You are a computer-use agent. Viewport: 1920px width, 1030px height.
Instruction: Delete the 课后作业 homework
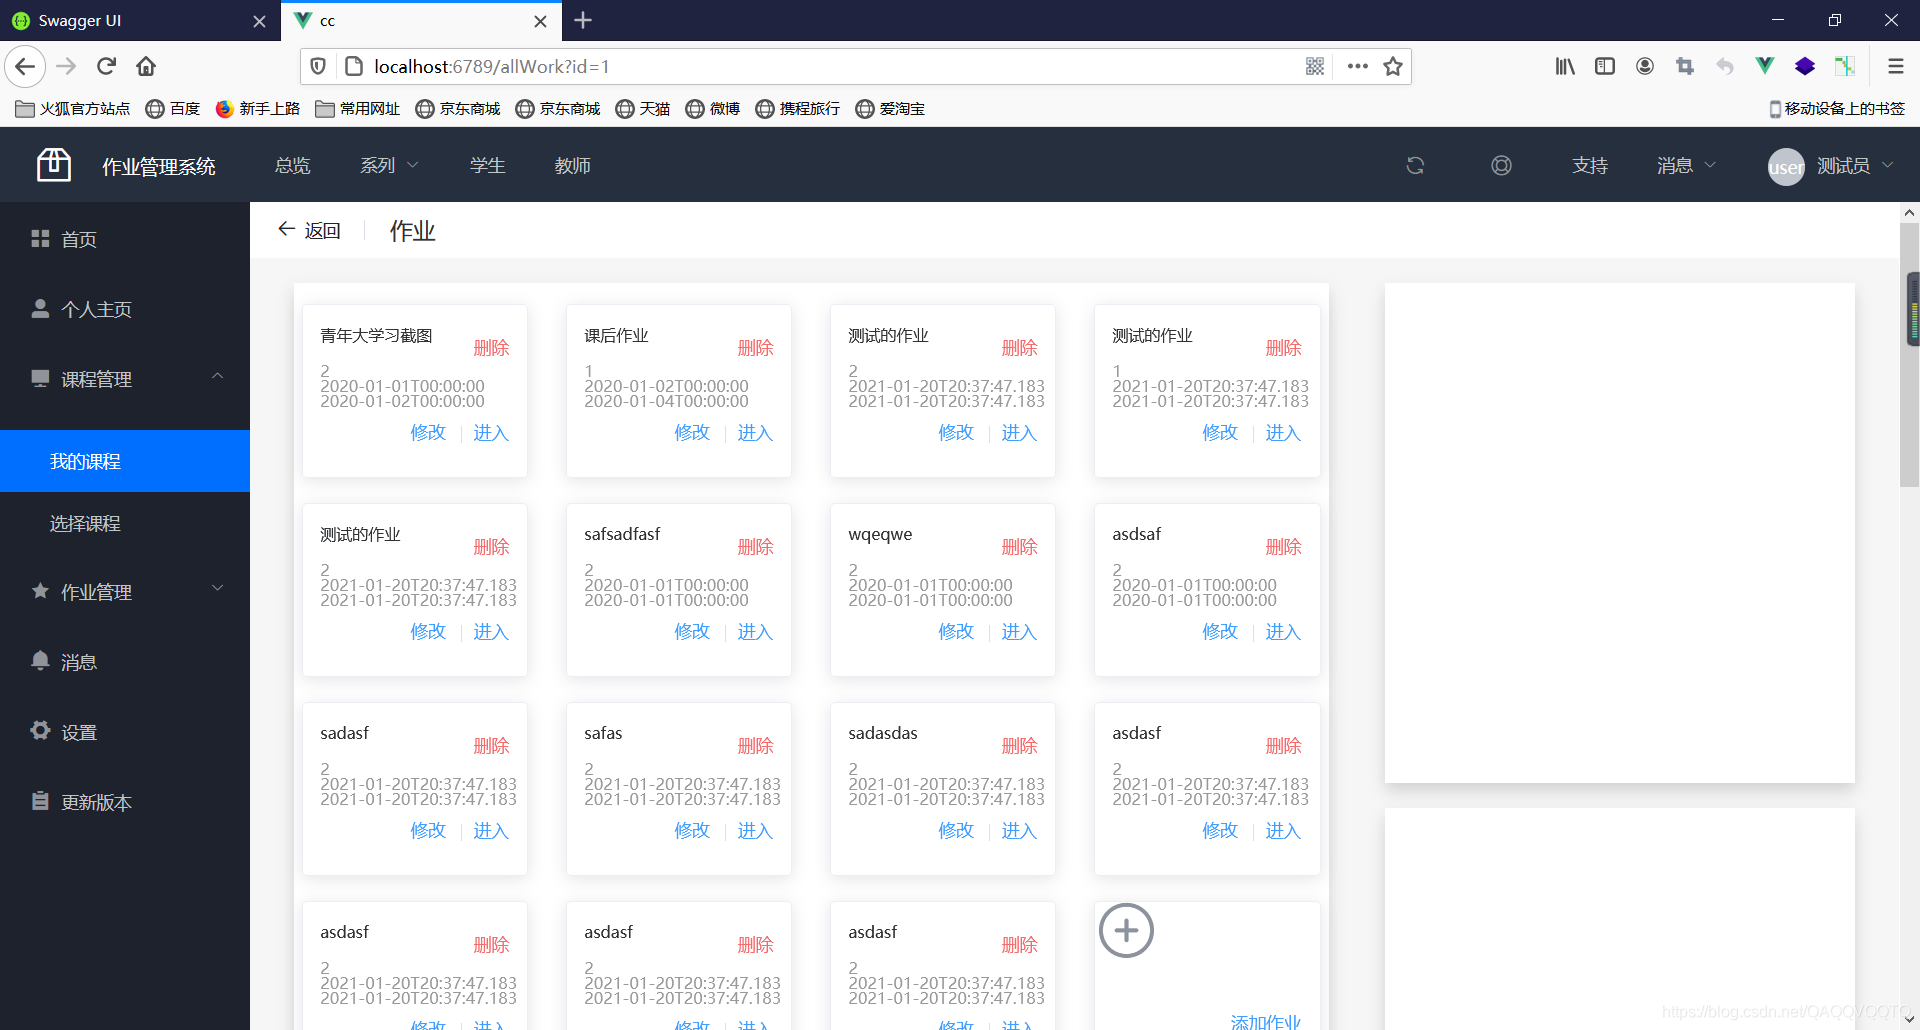[755, 347]
